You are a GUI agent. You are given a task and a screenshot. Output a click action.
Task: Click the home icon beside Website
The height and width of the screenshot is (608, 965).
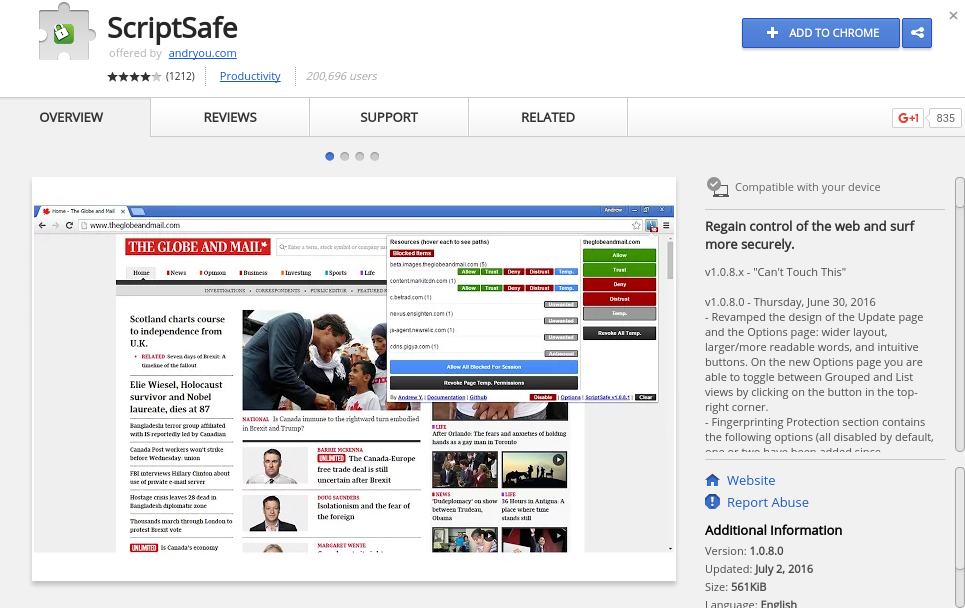click(x=712, y=480)
